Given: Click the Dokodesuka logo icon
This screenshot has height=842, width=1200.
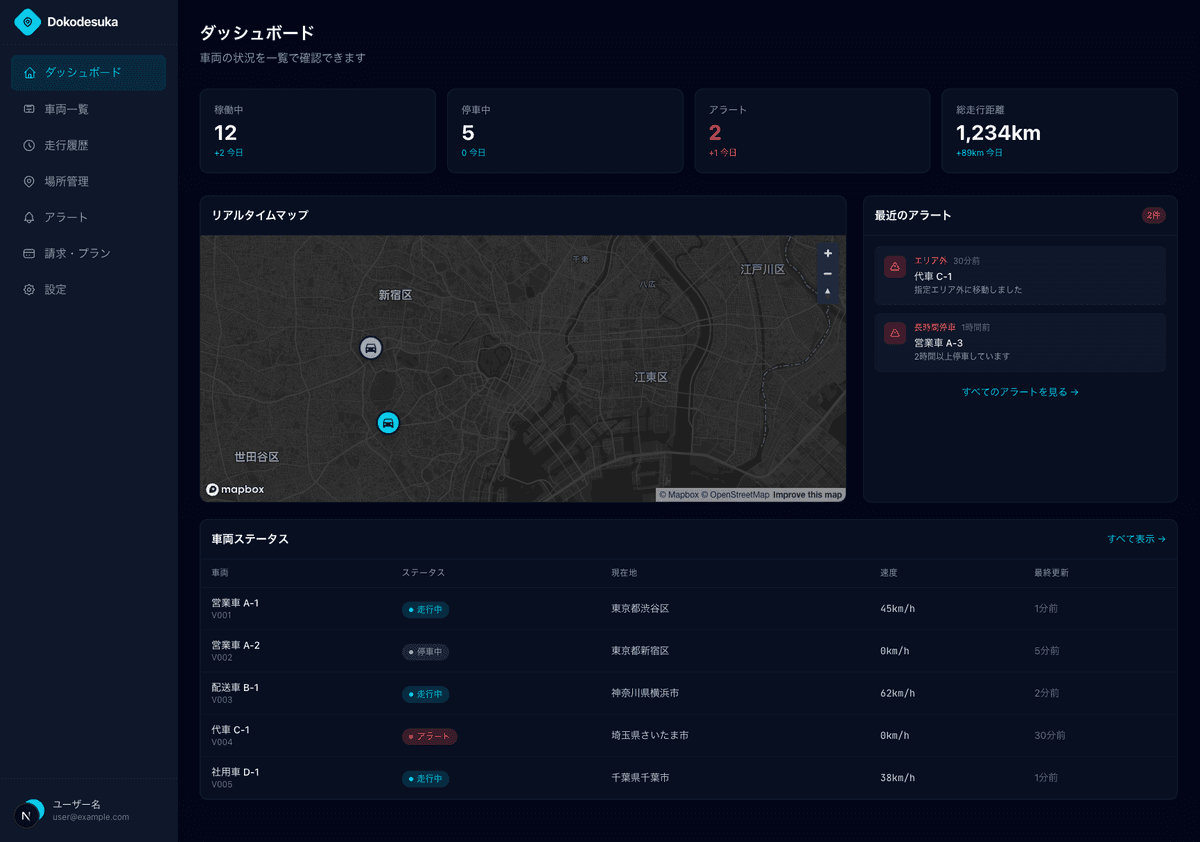Looking at the screenshot, I should coord(28,21).
